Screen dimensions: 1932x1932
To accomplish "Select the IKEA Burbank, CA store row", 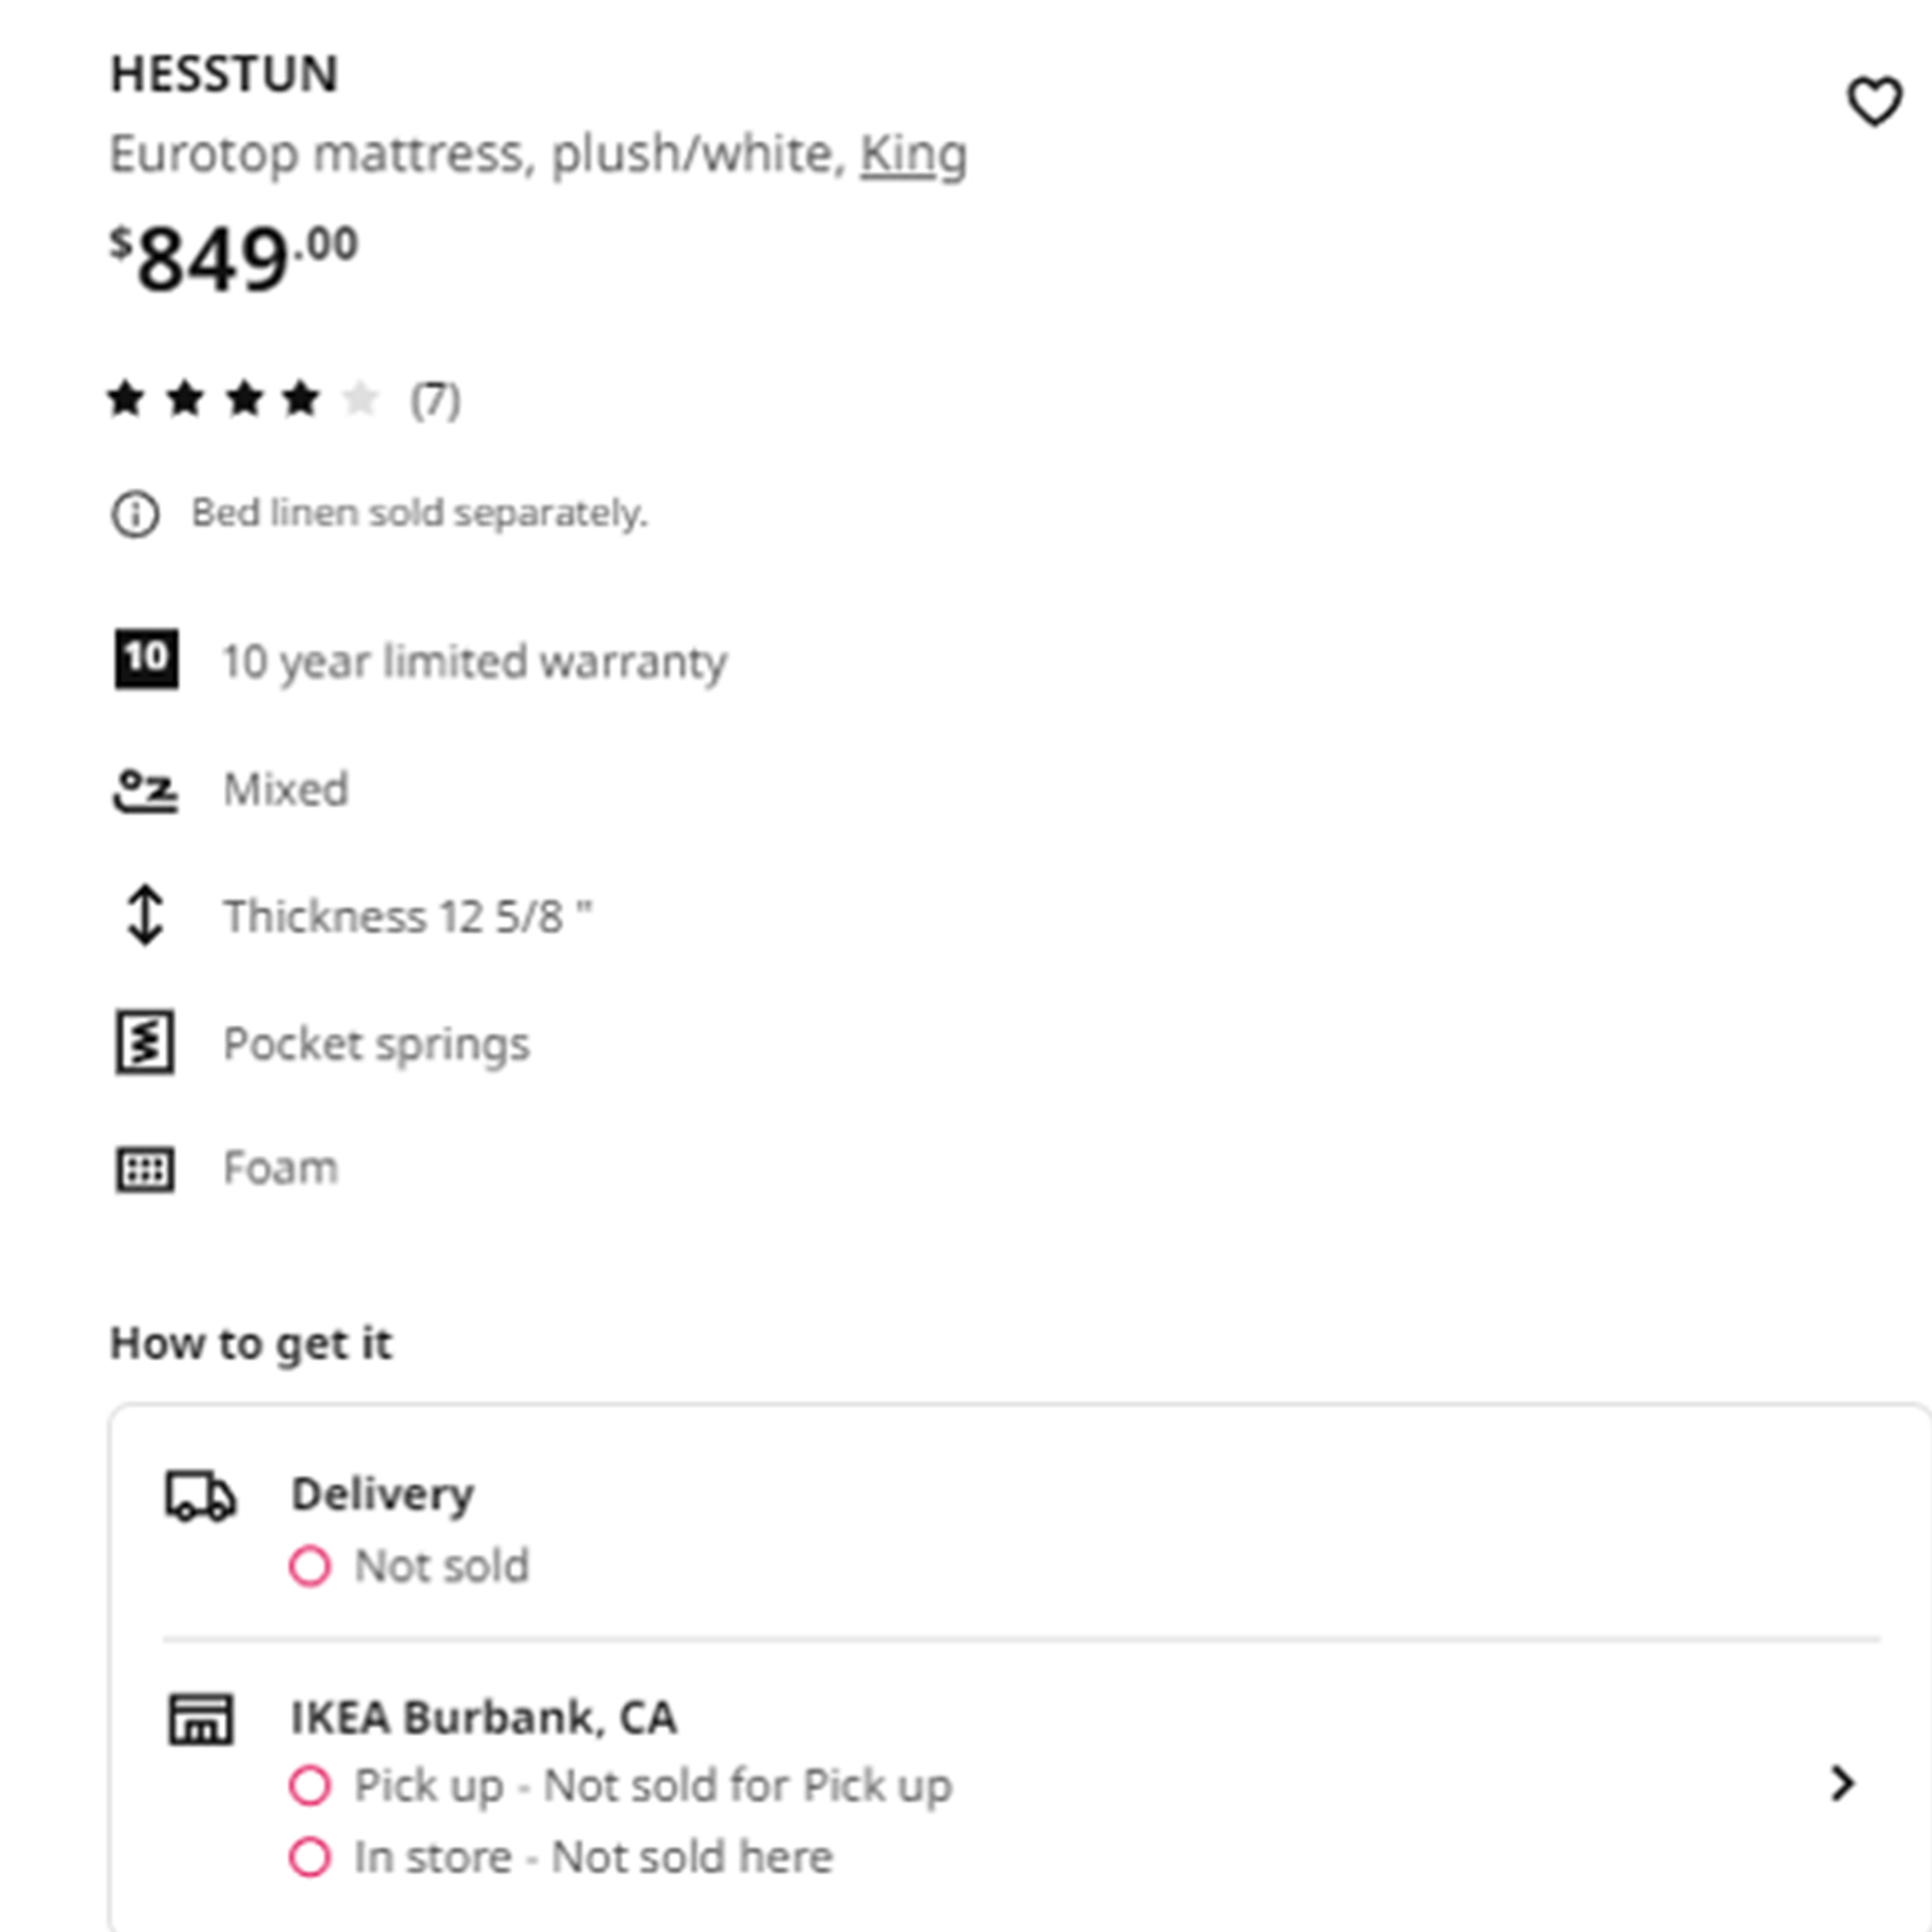I will pos(1022,1785).
